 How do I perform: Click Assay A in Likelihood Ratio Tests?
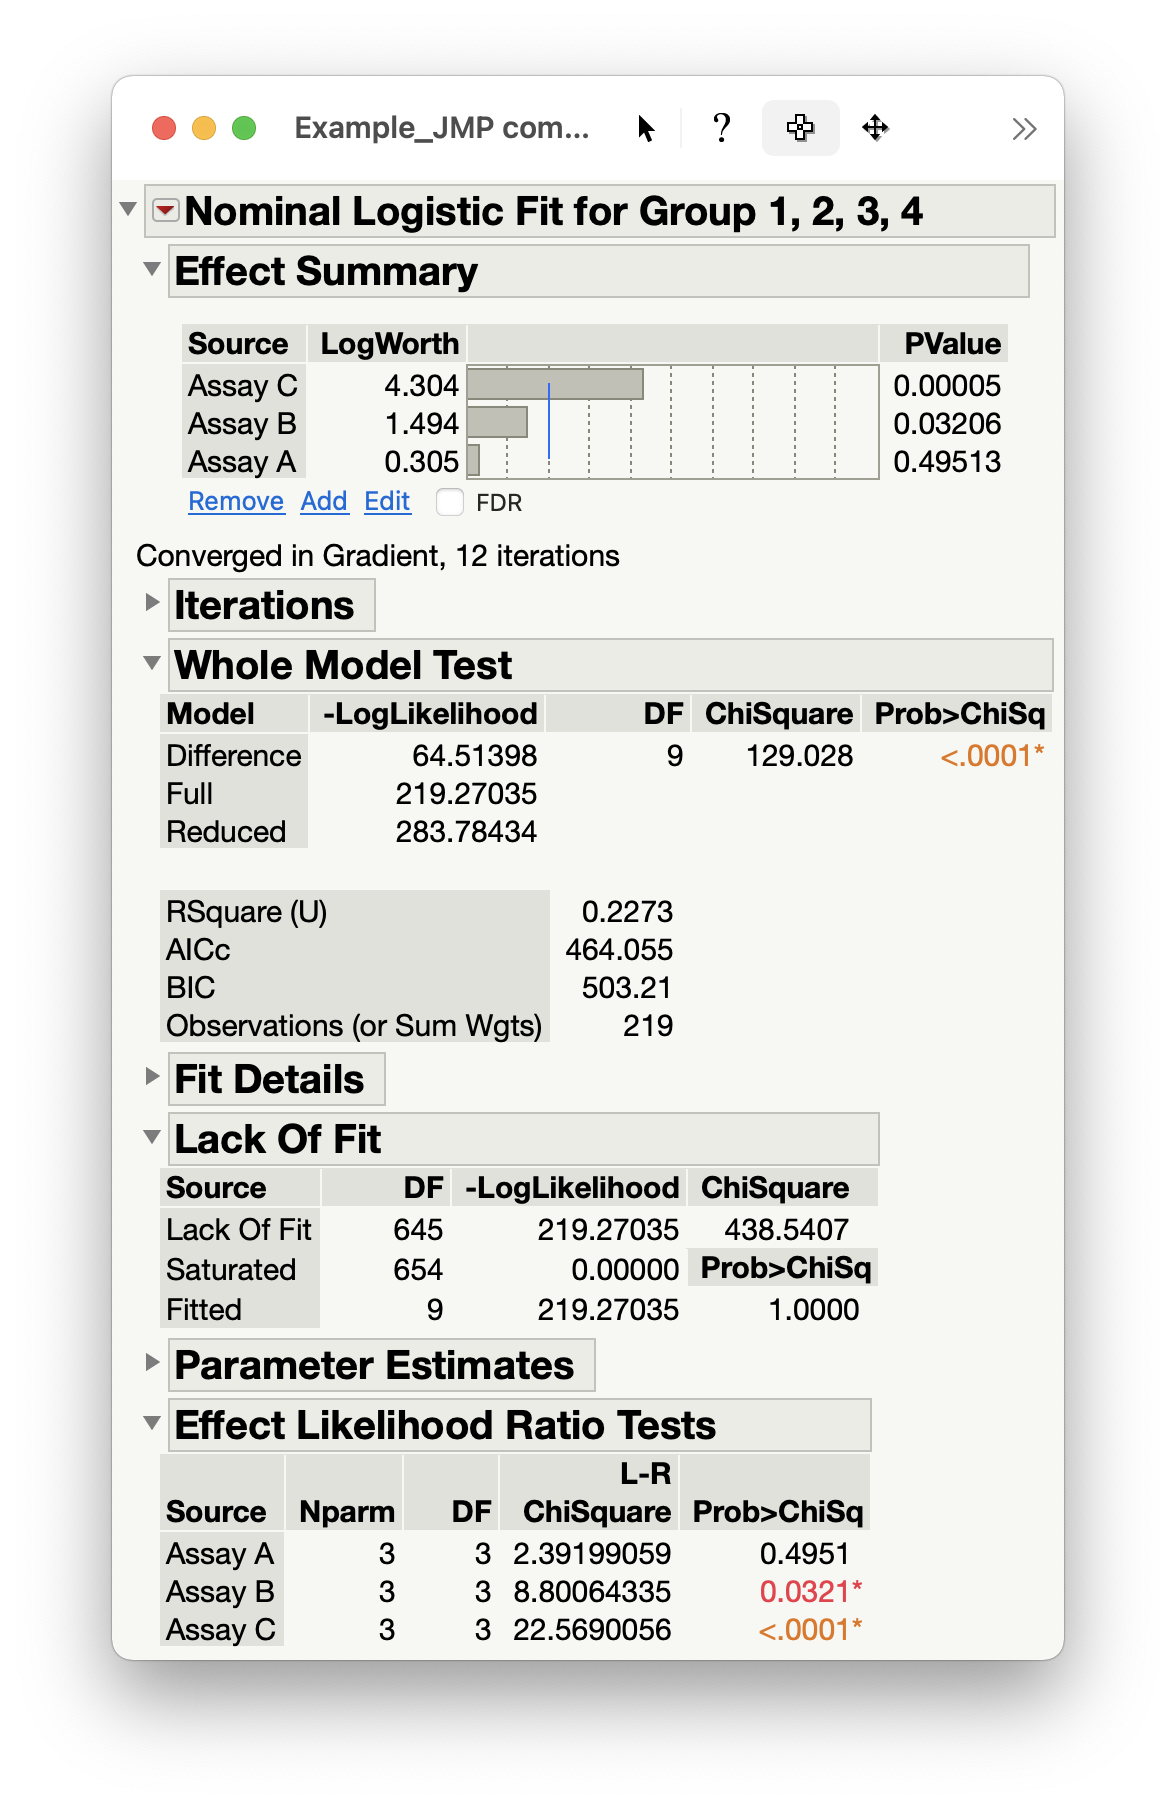pos(220,1554)
